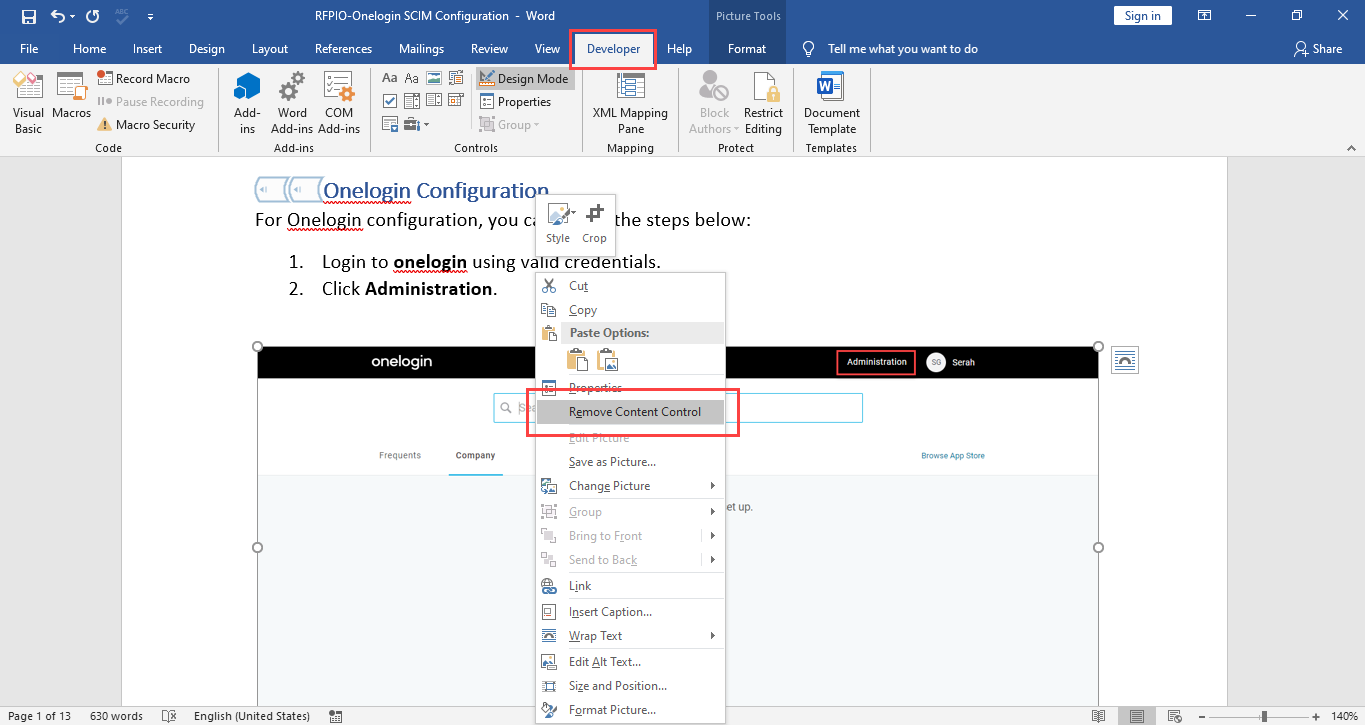
Task: Switch to Read Mode view
Action: (x=1099, y=716)
